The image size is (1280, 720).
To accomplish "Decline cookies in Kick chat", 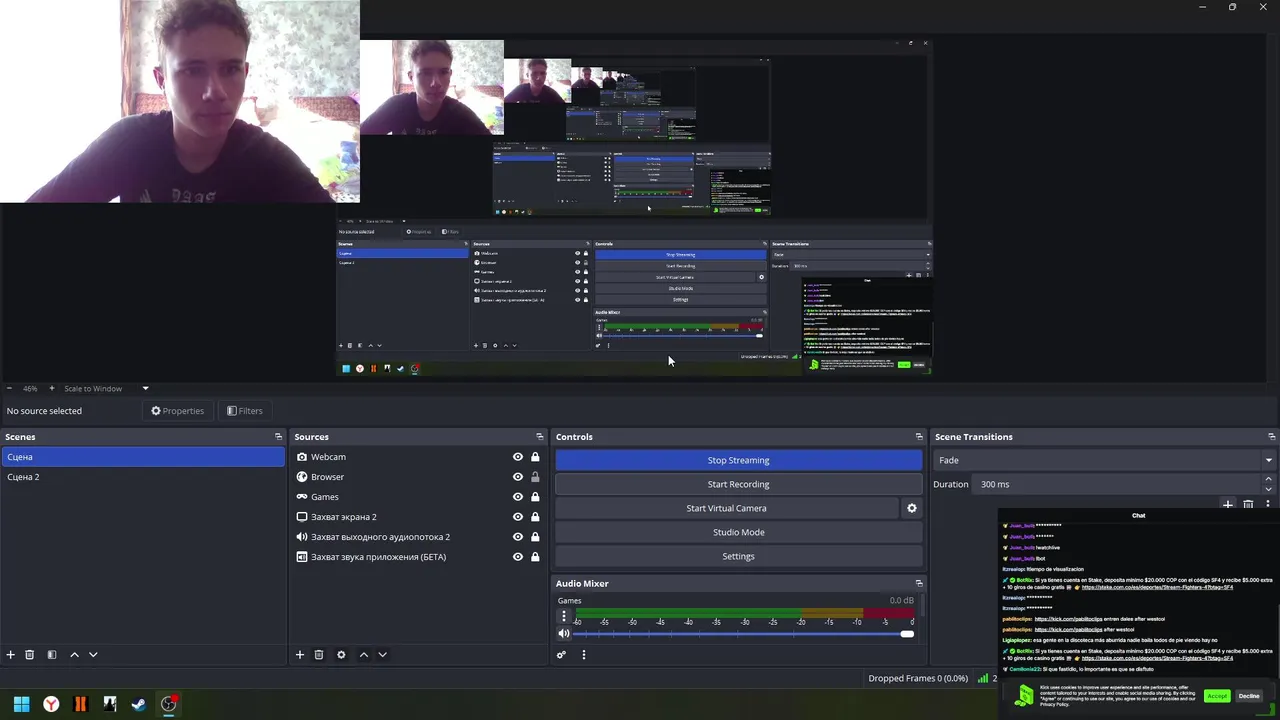I will pos(1249,696).
